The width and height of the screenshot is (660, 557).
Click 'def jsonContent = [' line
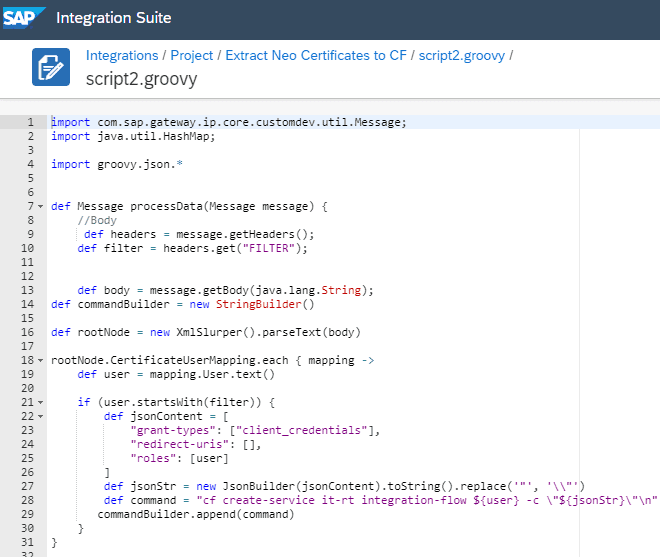[x=166, y=416]
